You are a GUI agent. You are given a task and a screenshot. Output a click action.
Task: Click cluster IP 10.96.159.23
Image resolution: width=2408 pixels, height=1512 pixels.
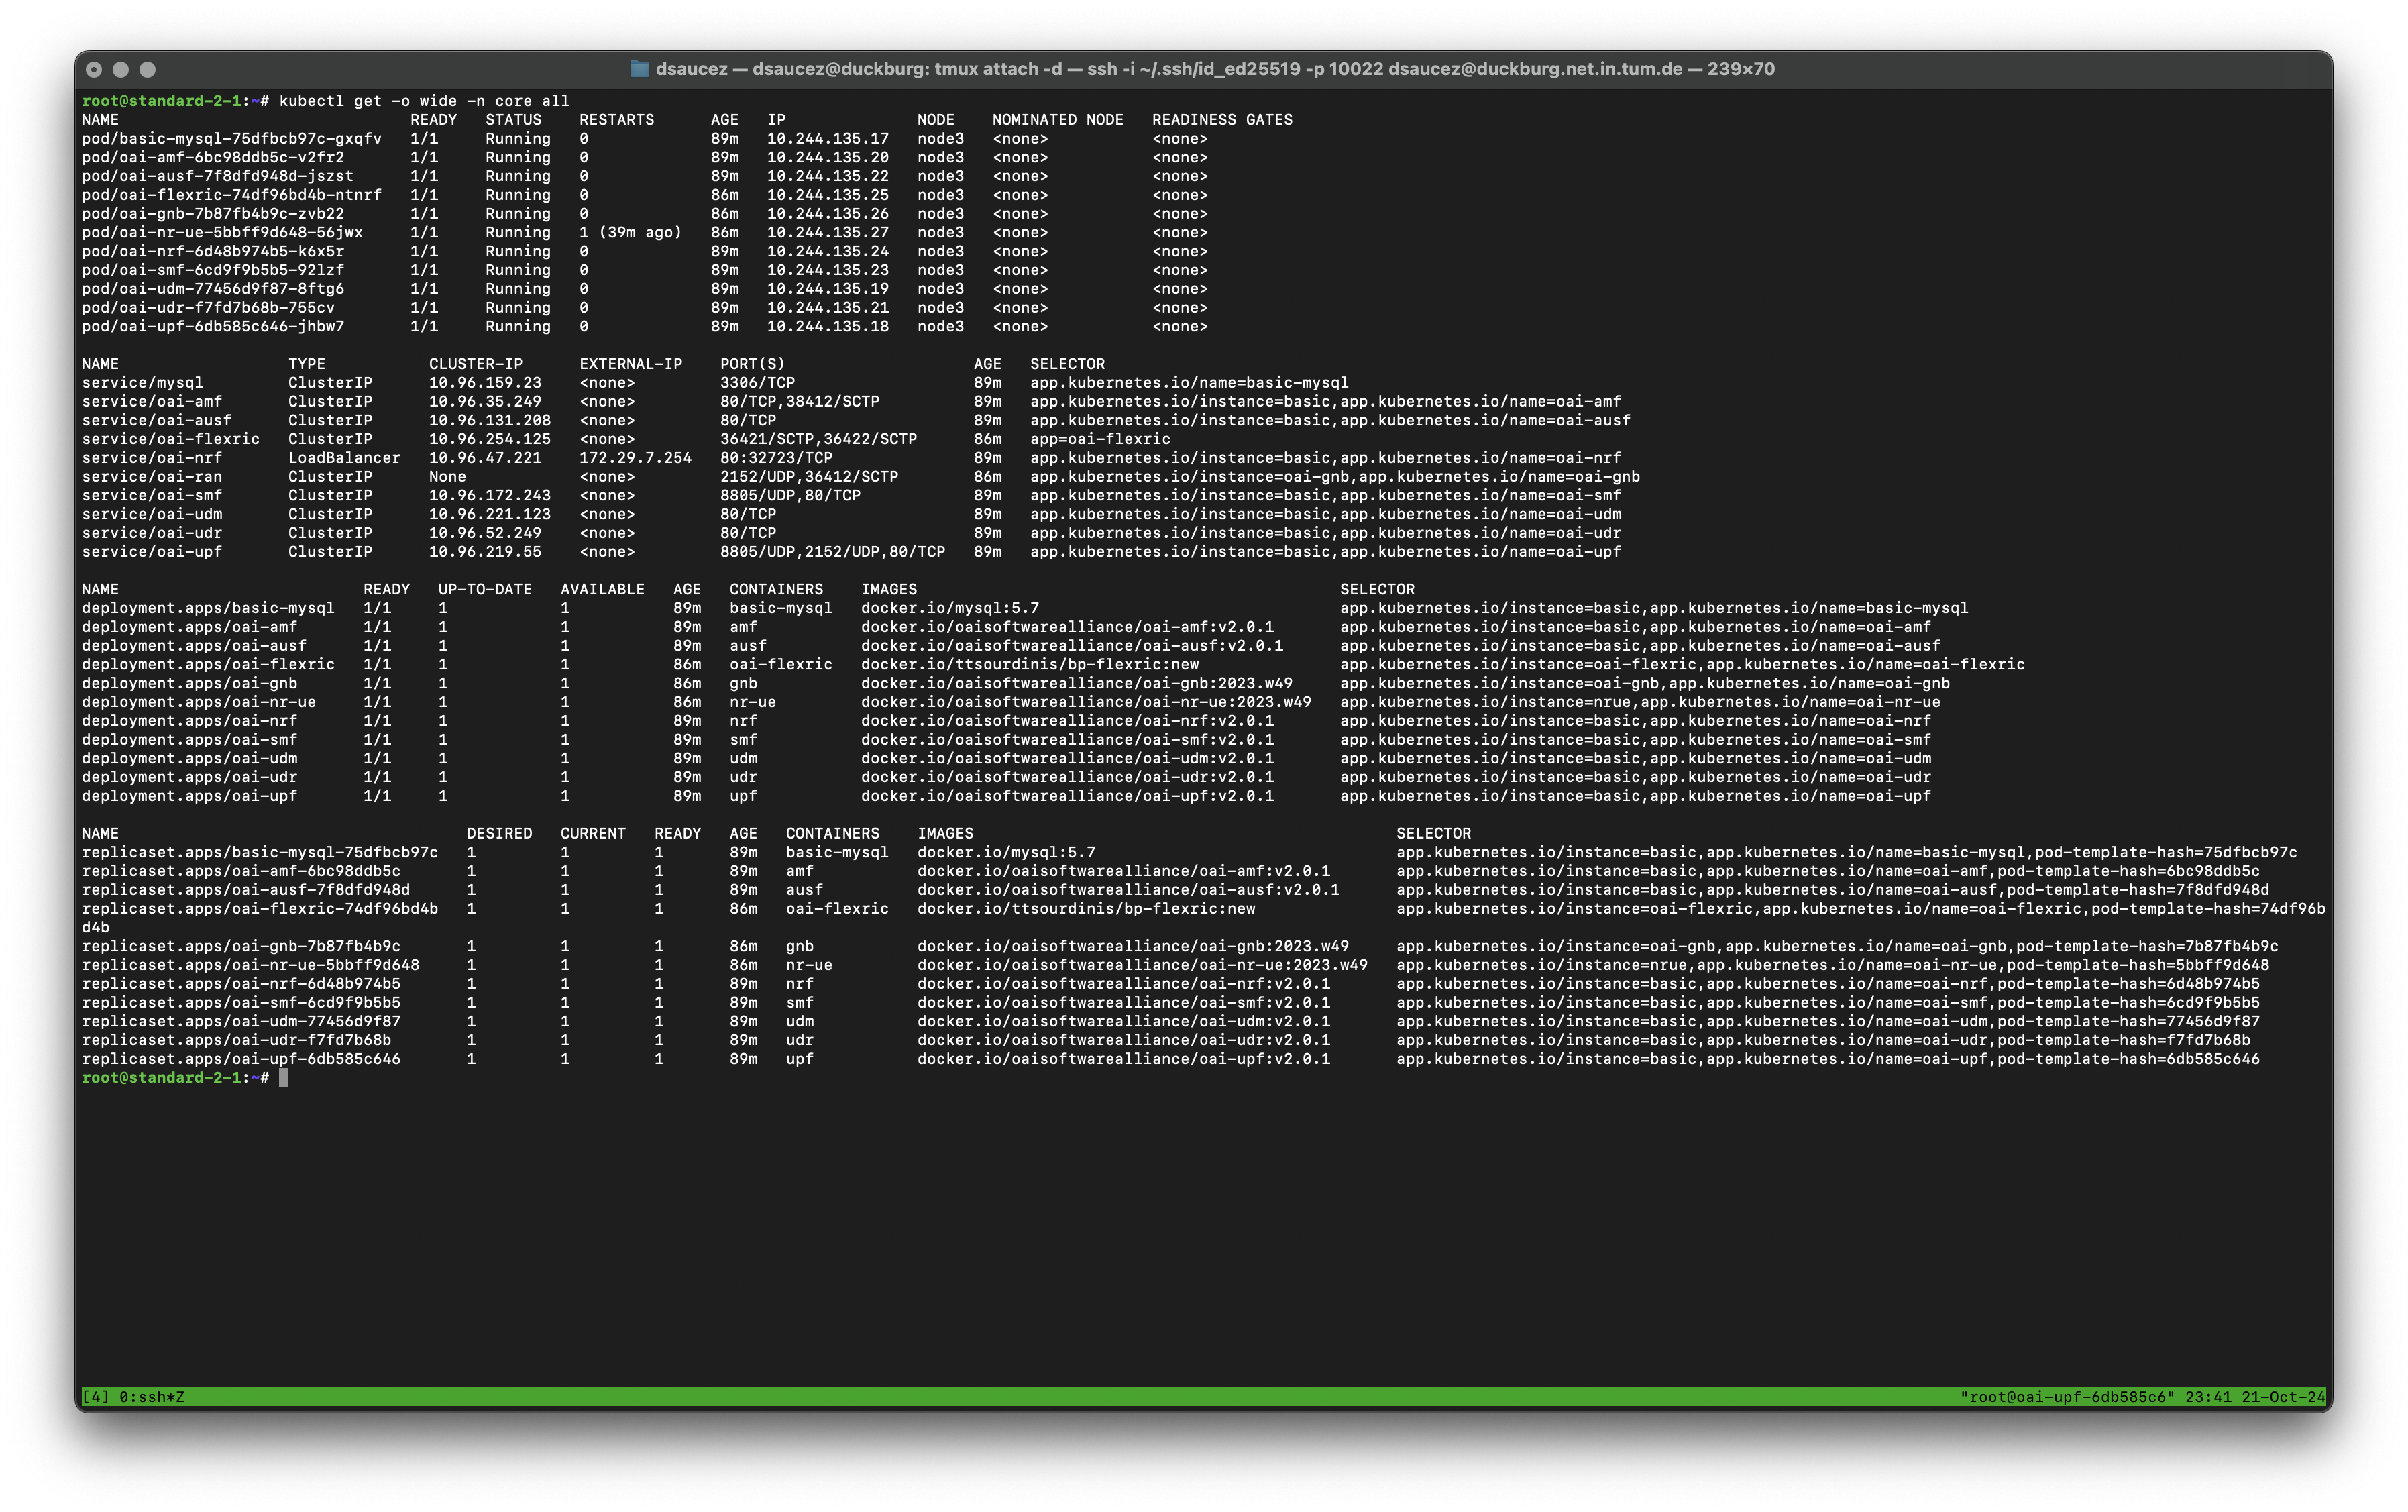point(485,383)
